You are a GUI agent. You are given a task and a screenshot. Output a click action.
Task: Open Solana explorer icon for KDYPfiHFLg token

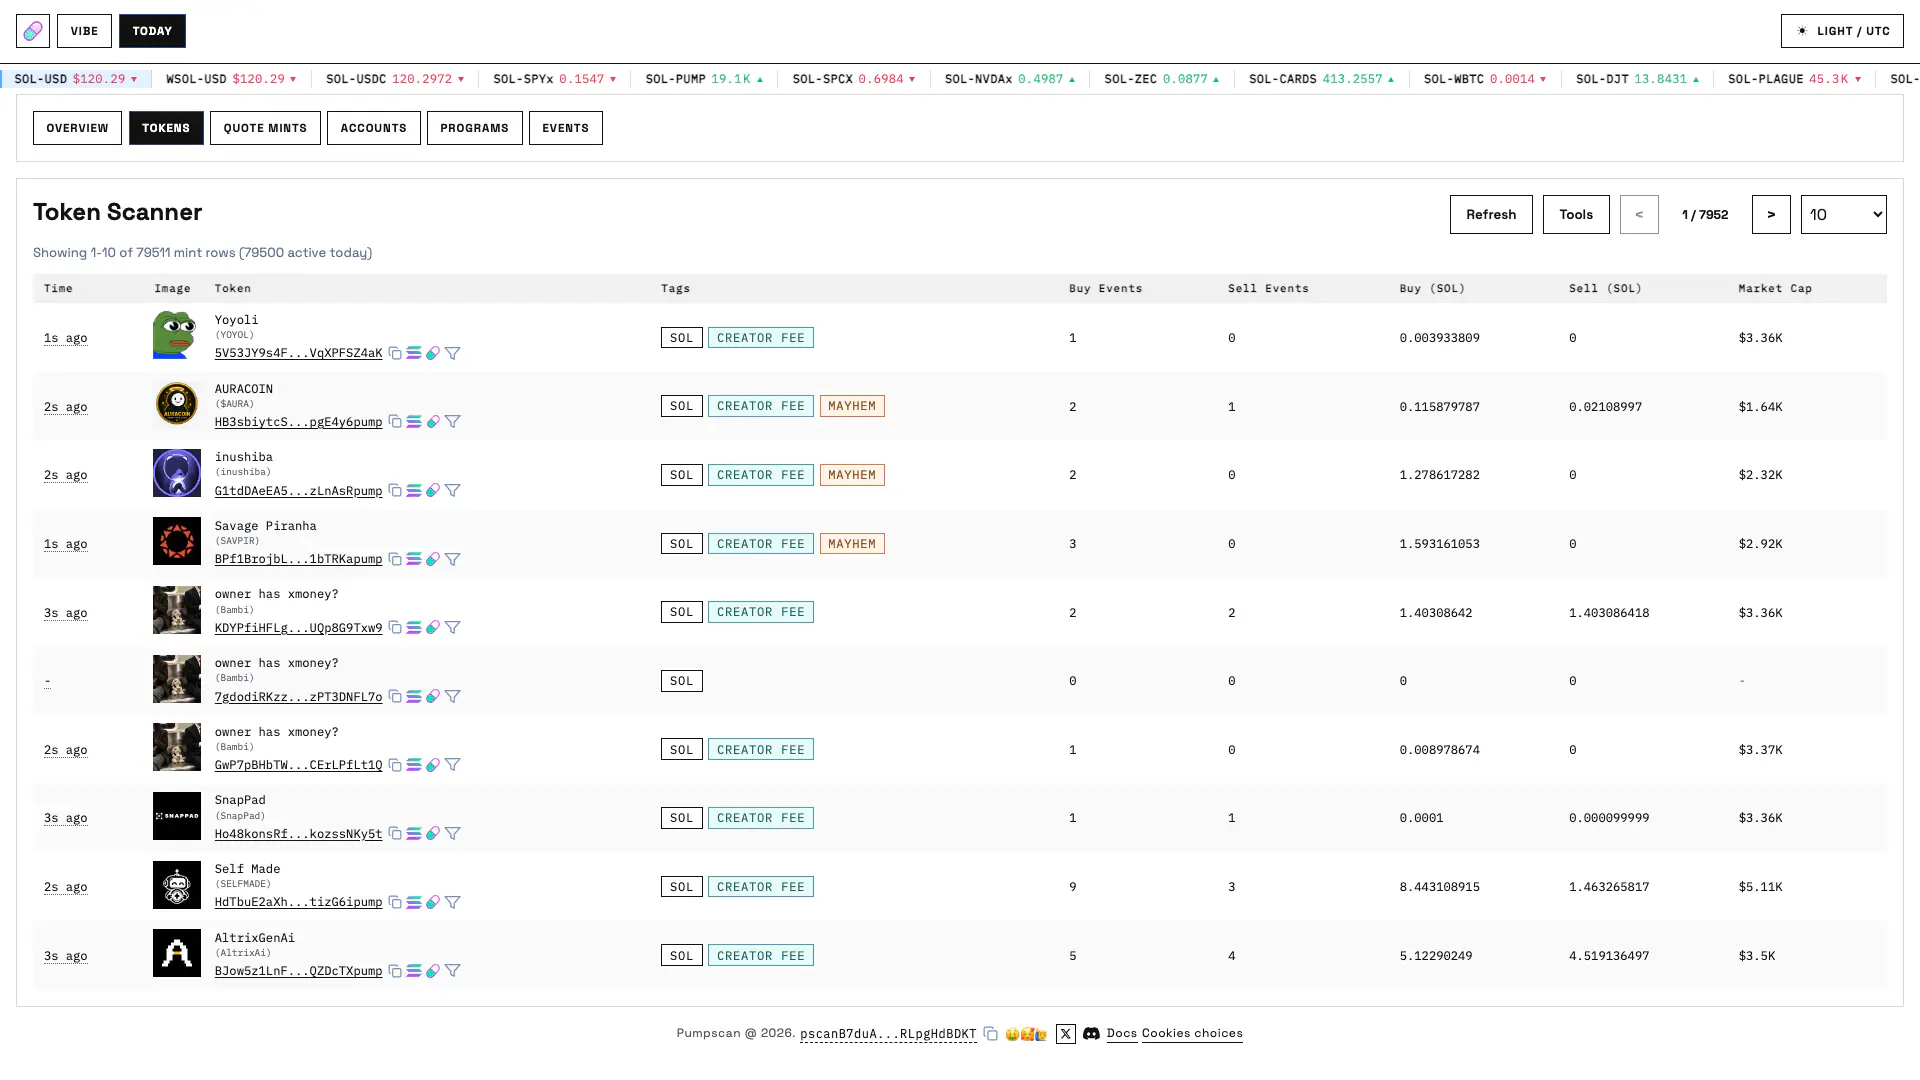click(414, 628)
